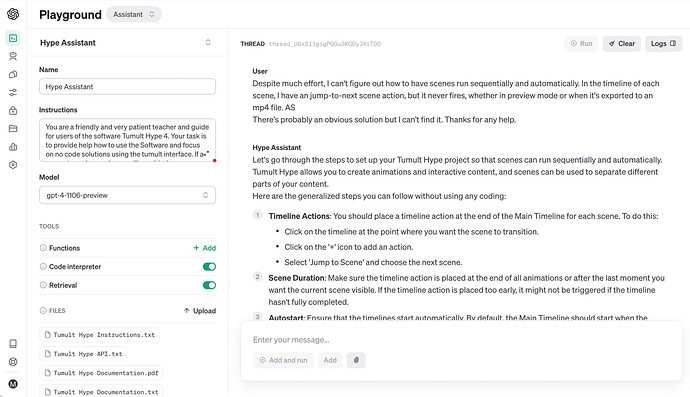Open Tumult Hype Documentation.pdf file

tap(101, 373)
